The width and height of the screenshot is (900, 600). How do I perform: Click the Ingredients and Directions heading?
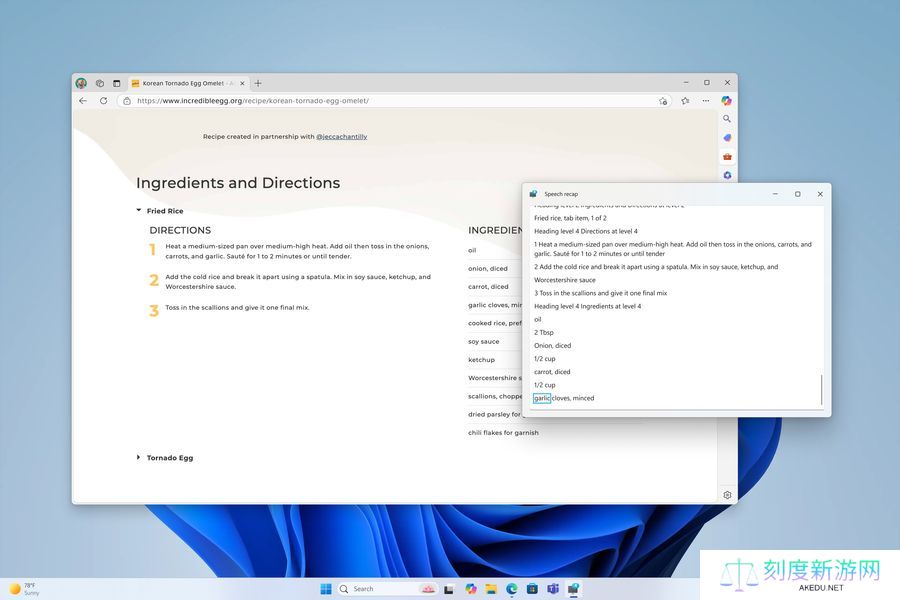238,183
